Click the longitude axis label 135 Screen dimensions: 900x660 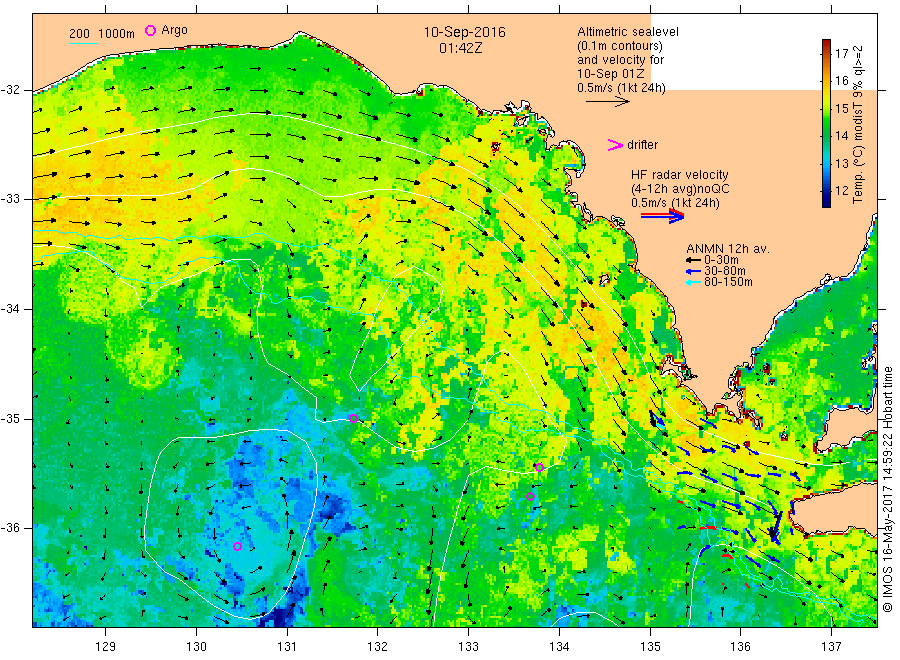(x=650, y=646)
